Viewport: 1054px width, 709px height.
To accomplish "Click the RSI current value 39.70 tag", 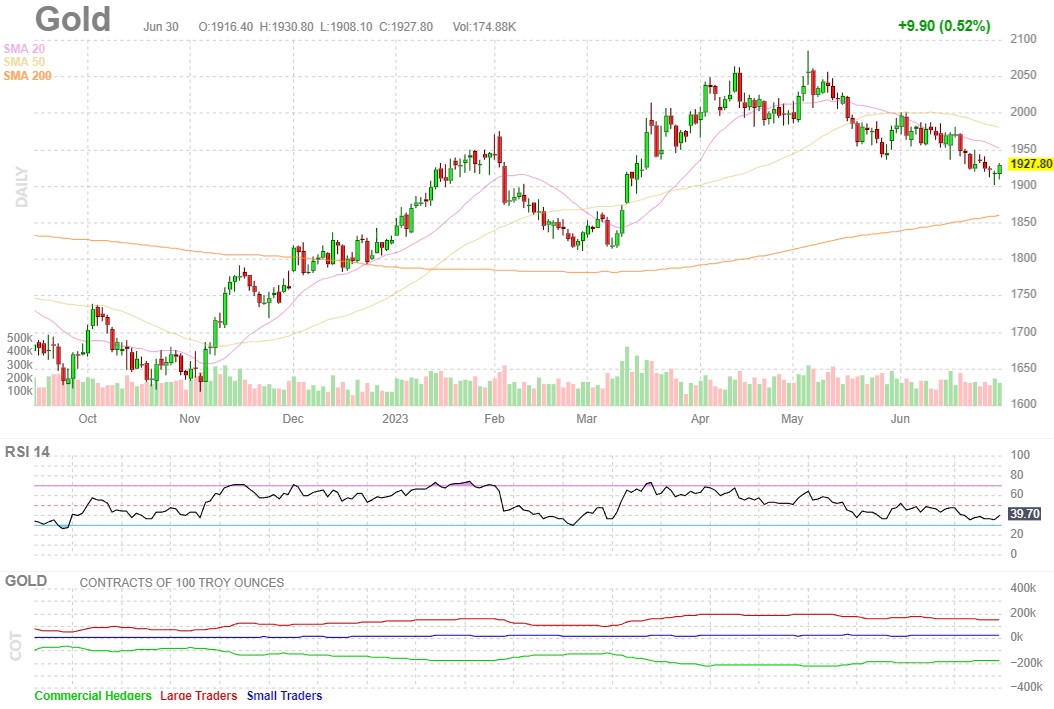I will click(x=1024, y=514).
